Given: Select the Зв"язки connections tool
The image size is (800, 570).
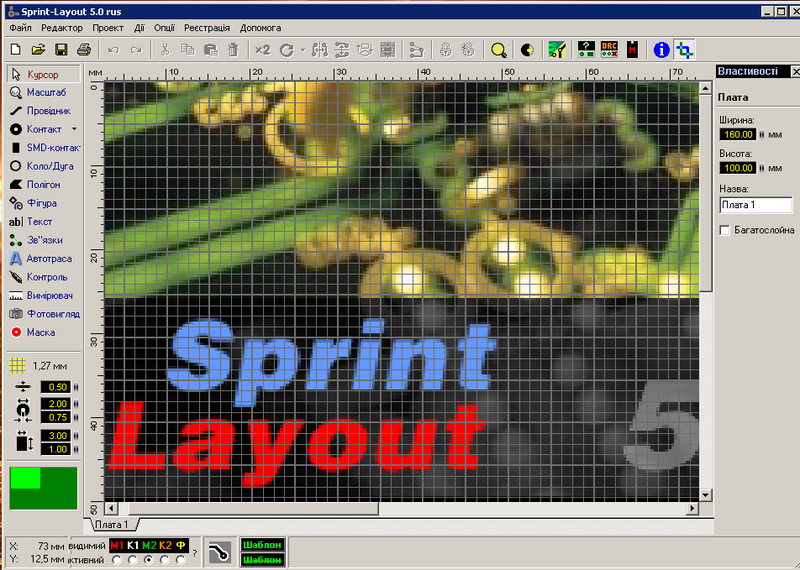Looking at the screenshot, I should pyautogui.click(x=43, y=240).
